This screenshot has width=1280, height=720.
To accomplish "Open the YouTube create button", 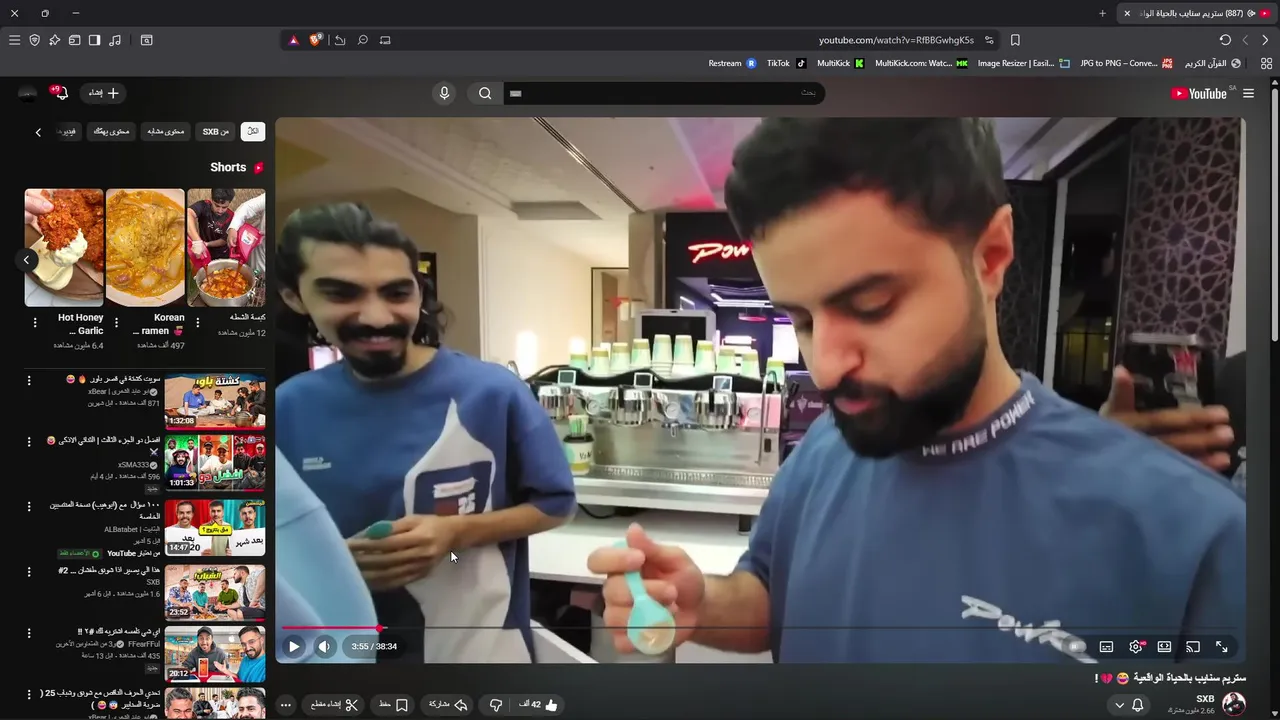I will click(104, 93).
